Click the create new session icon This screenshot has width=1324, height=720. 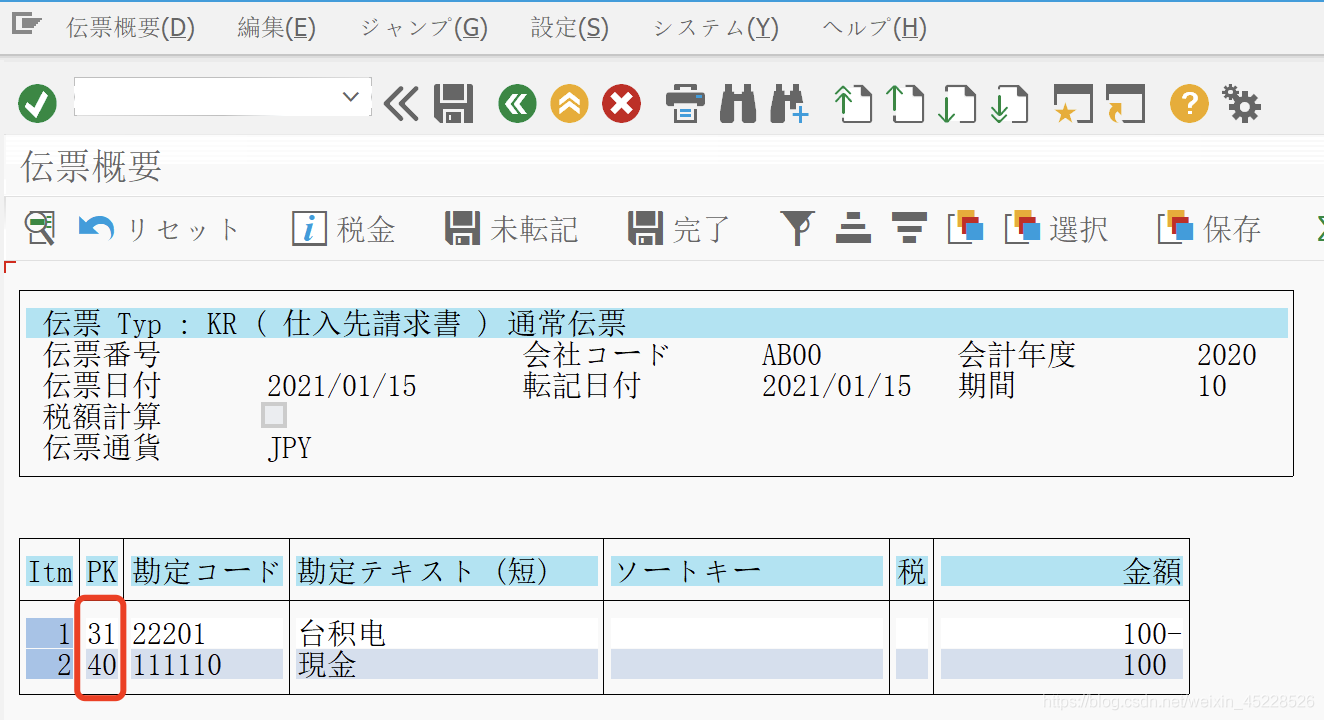click(x=1073, y=103)
